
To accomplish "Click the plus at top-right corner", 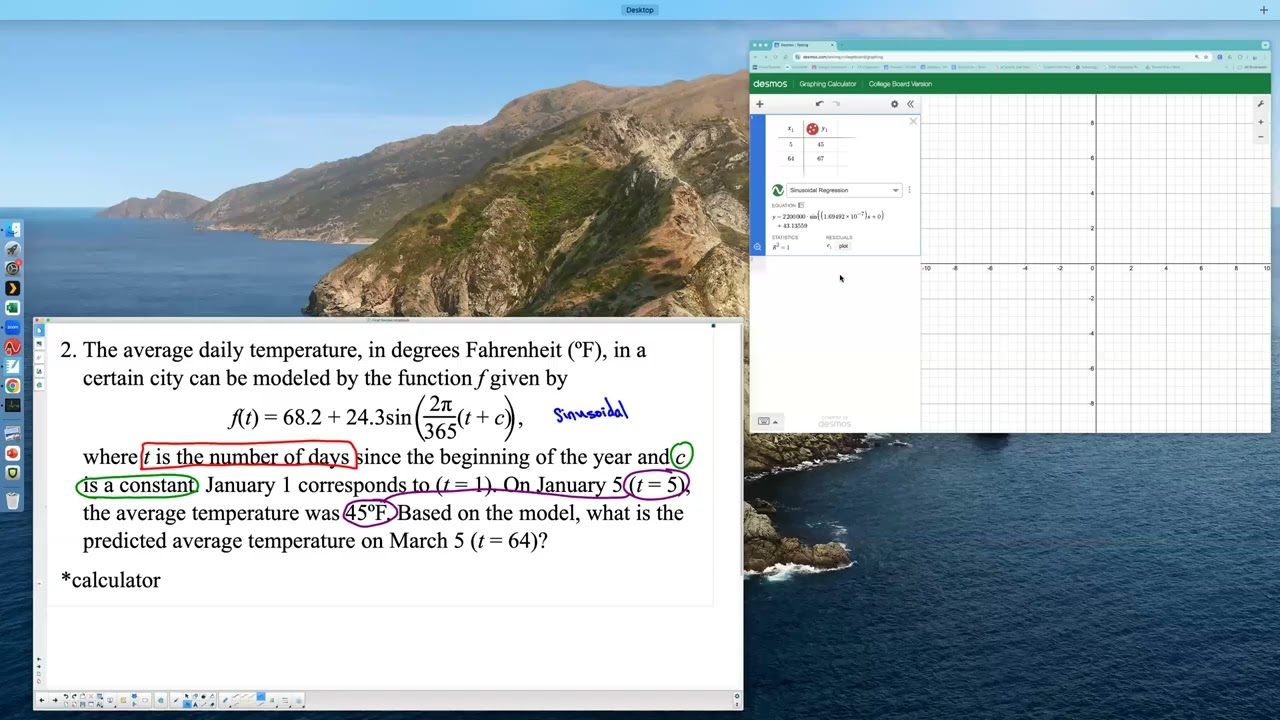I will coord(1263,10).
